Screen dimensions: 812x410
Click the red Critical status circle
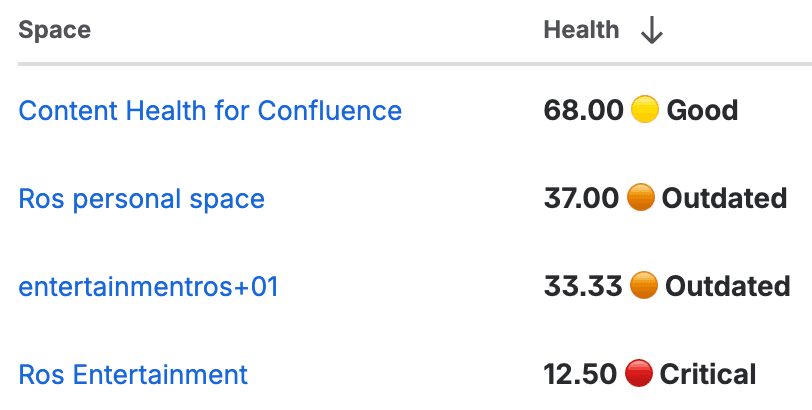tap(639, 375)
